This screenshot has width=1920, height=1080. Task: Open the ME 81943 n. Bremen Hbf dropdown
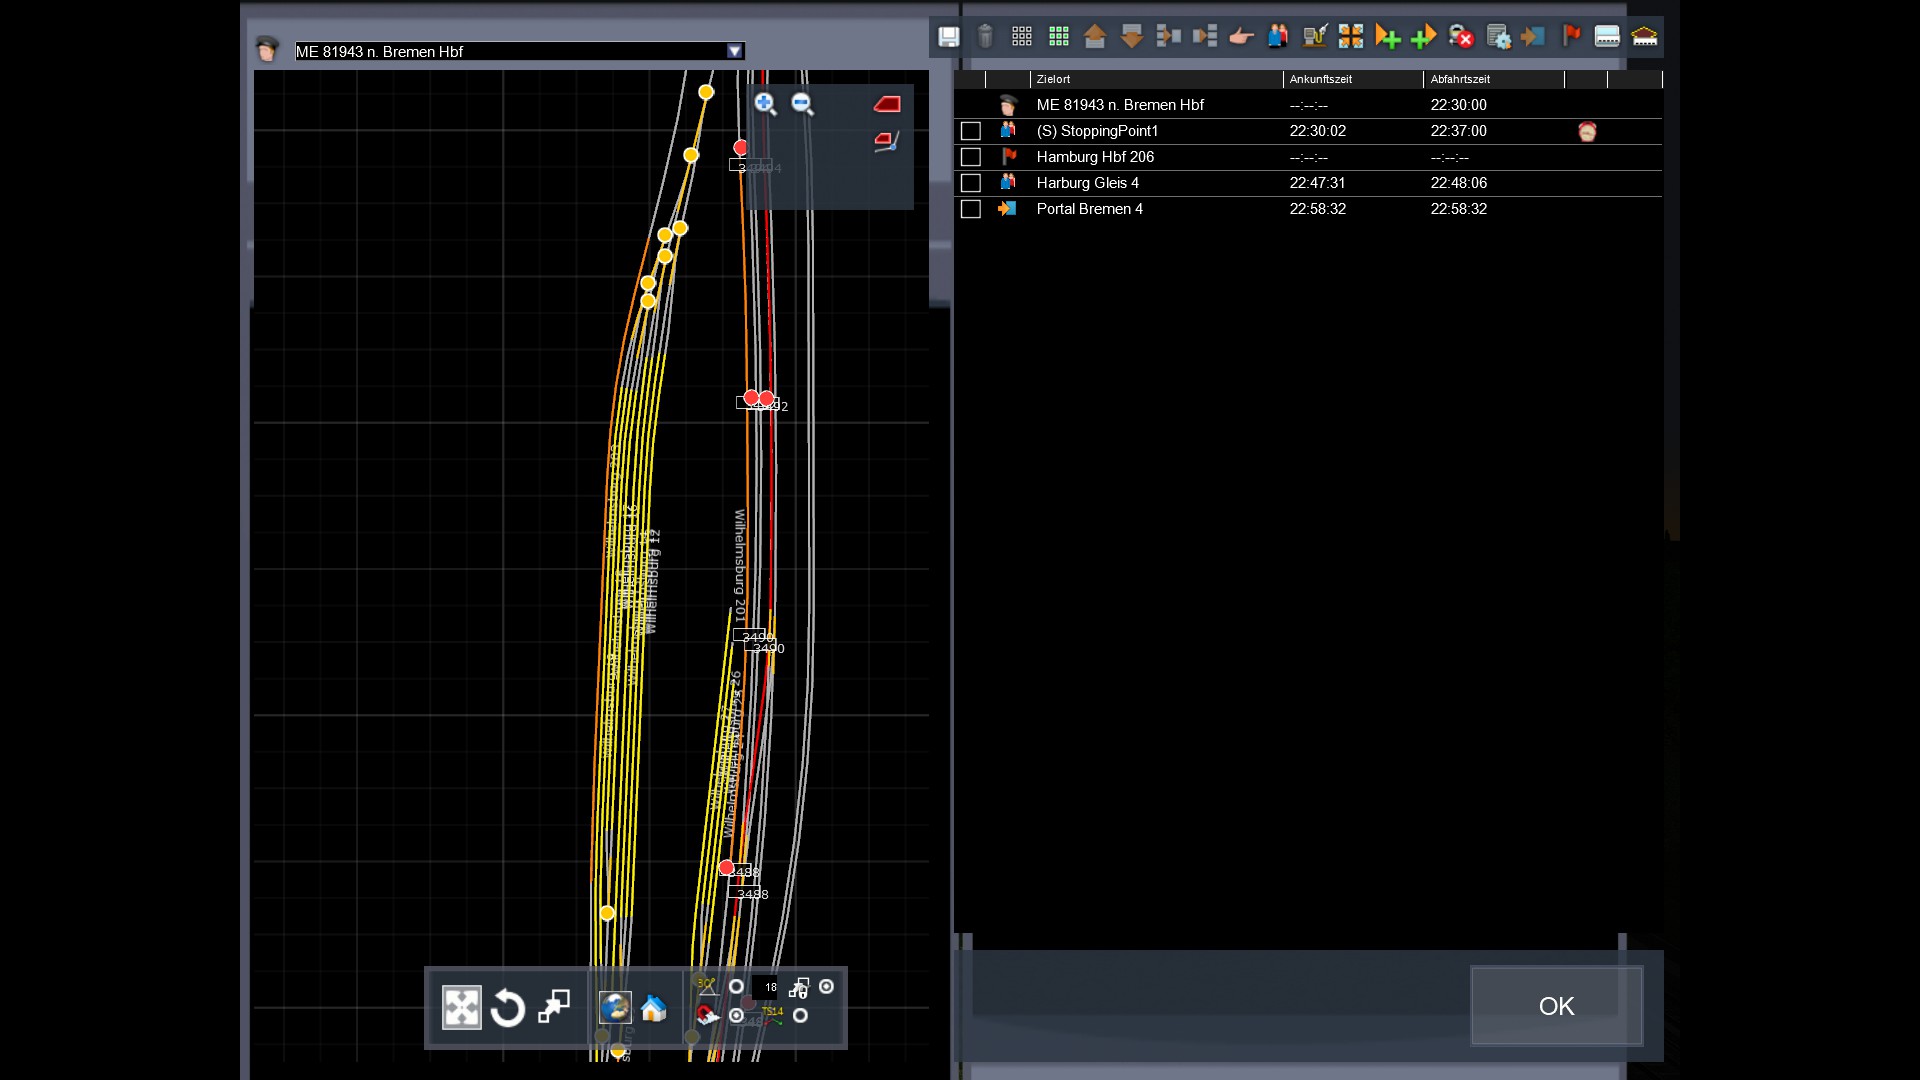[x=735, y=51]
